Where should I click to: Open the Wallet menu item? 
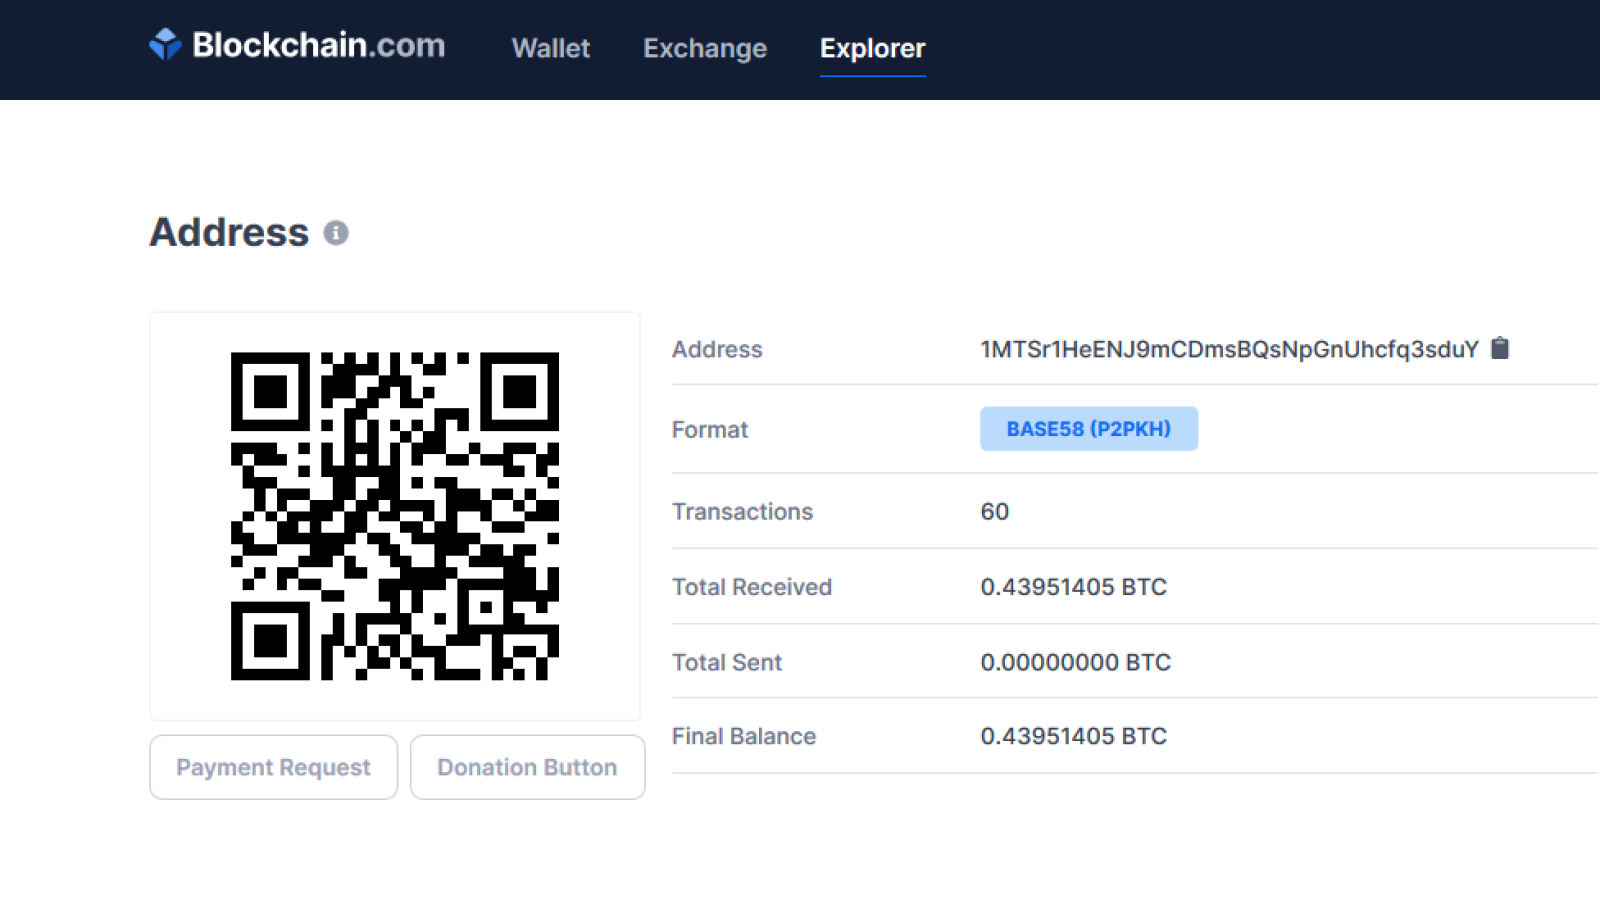tap(551, 48)
